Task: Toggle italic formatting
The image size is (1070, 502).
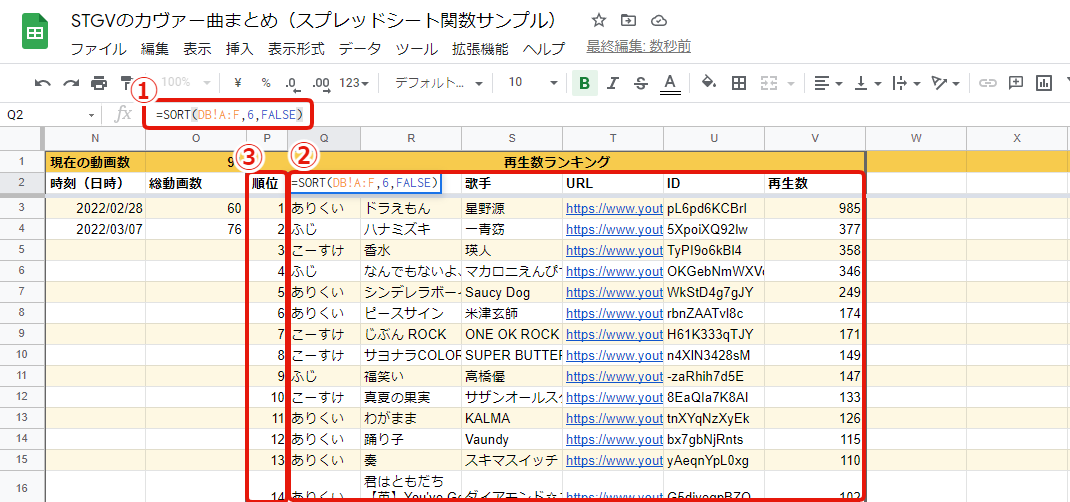Action: coord(613,83)
